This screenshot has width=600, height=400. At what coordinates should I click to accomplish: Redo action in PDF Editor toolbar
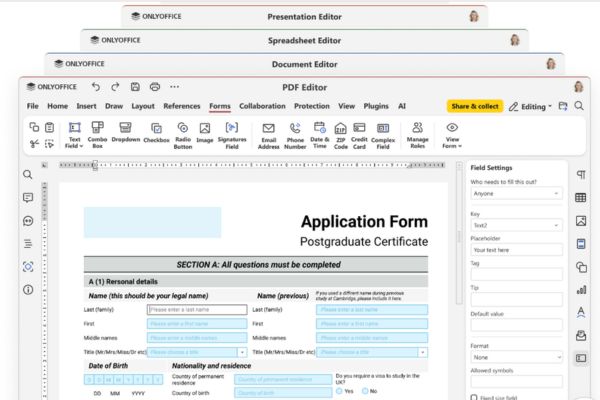(115, 87)
